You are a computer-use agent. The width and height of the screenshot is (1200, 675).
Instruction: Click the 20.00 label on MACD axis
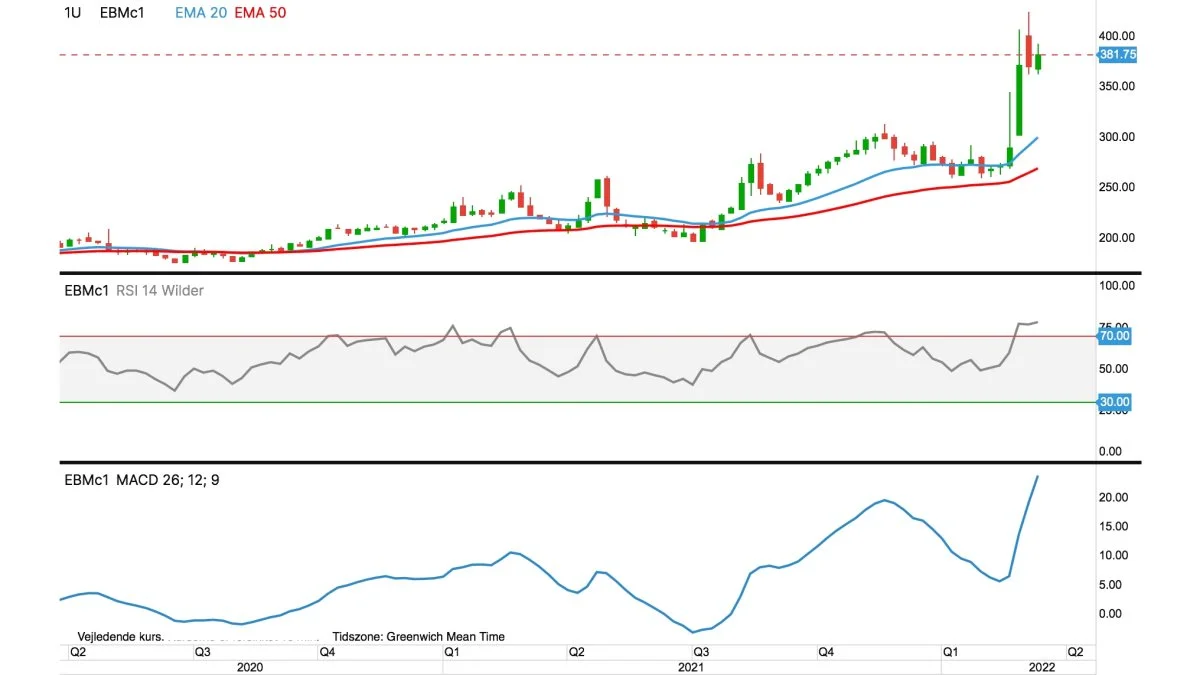point(1113,498)
